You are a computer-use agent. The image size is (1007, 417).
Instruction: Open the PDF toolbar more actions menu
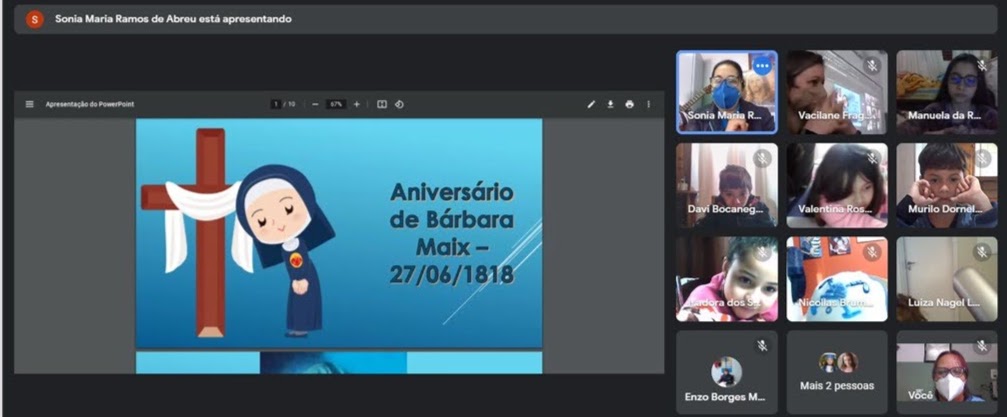(648, 104)
